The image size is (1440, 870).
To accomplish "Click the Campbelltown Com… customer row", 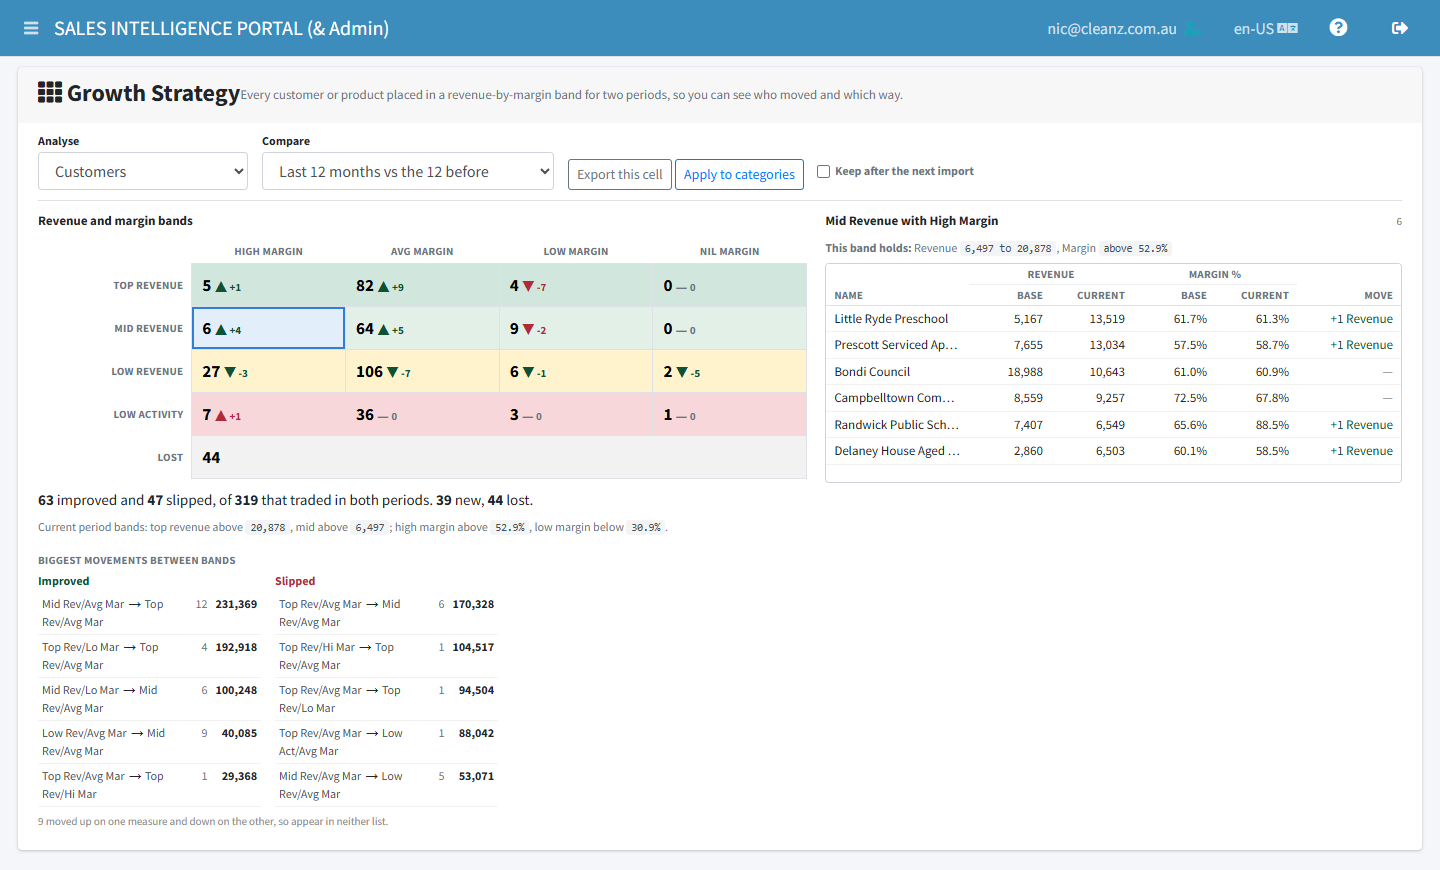I will coord(1113,398).
